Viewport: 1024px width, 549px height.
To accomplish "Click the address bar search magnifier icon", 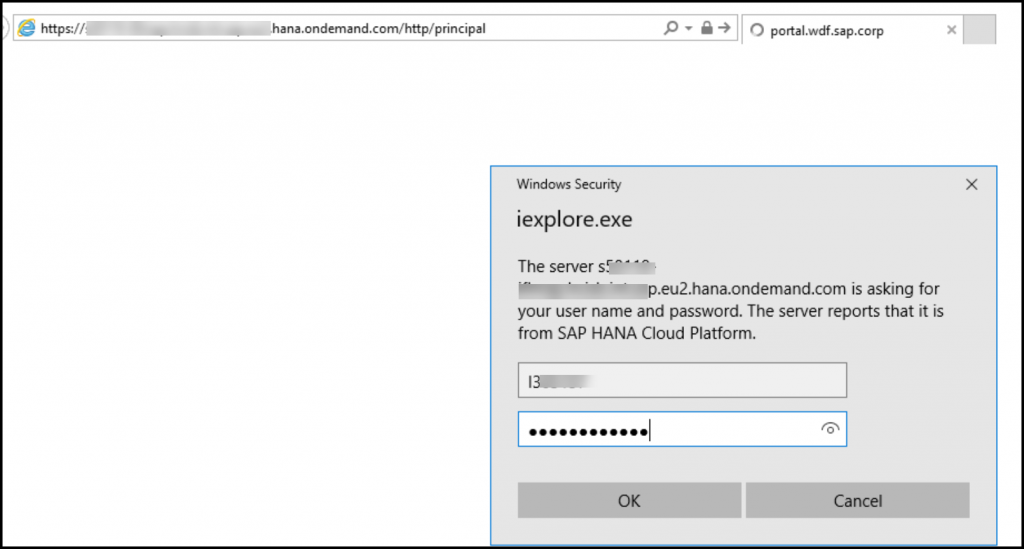I will pyautogui.click(x=671, y=28).
